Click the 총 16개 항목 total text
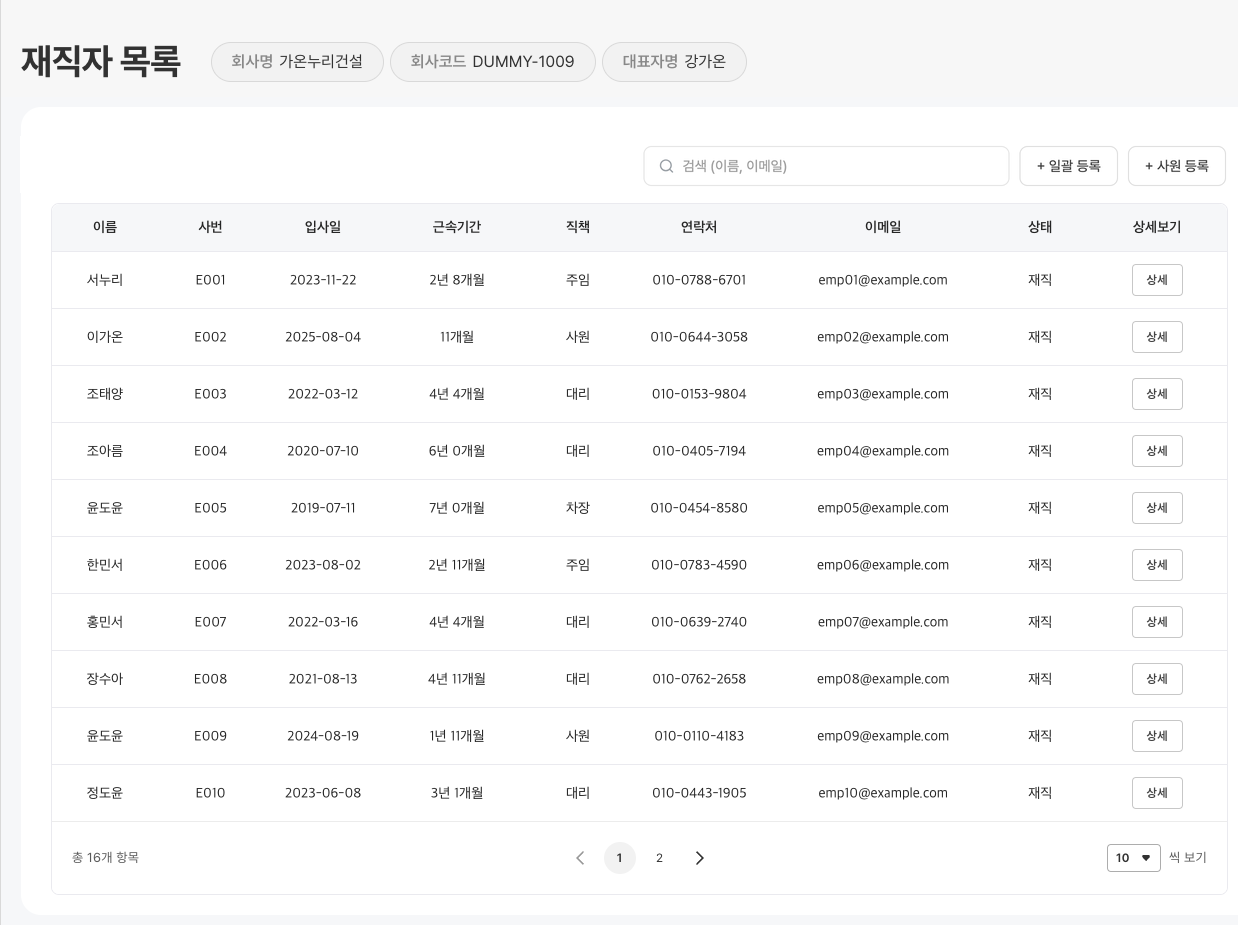1238x925 pixels. click(x=105, y=858)
